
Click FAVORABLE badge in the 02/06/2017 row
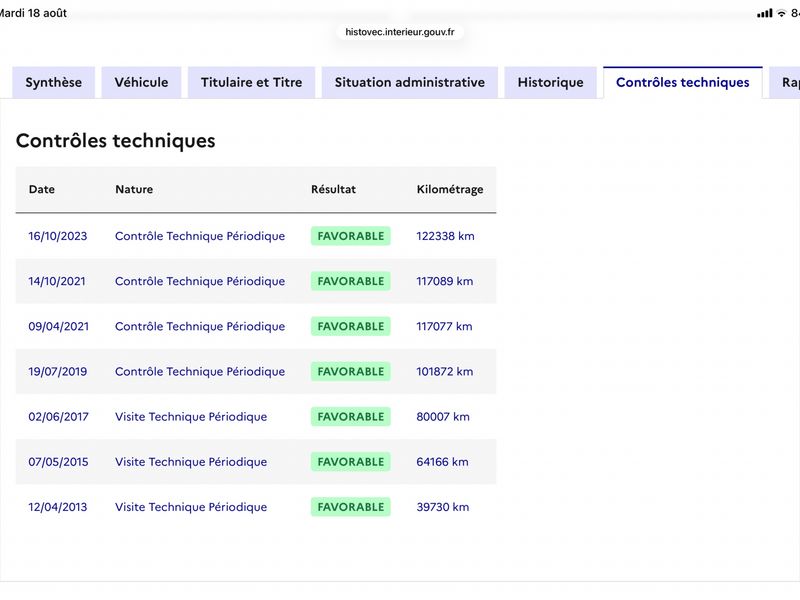click(x=351, y=417)
